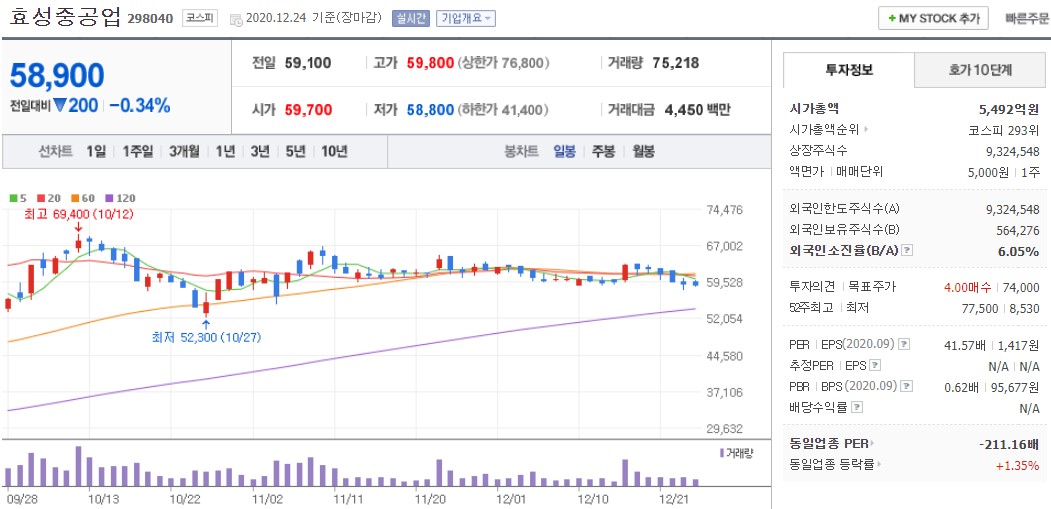The image size is (1051, 509).
Task: Click help icon next to 배당수익률
Action: coord(857,407)
